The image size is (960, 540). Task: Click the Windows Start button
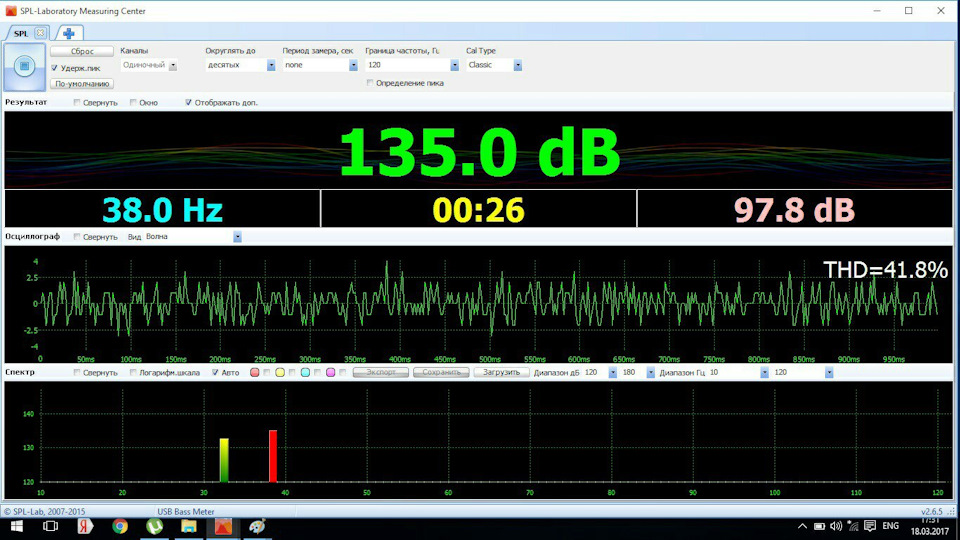click(x=15, y=526)
